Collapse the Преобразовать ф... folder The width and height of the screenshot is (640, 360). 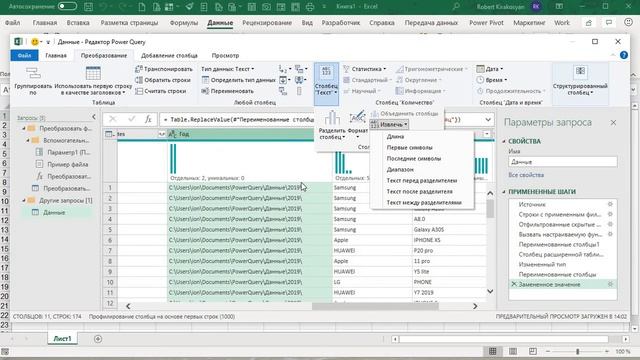click(24, 129)
